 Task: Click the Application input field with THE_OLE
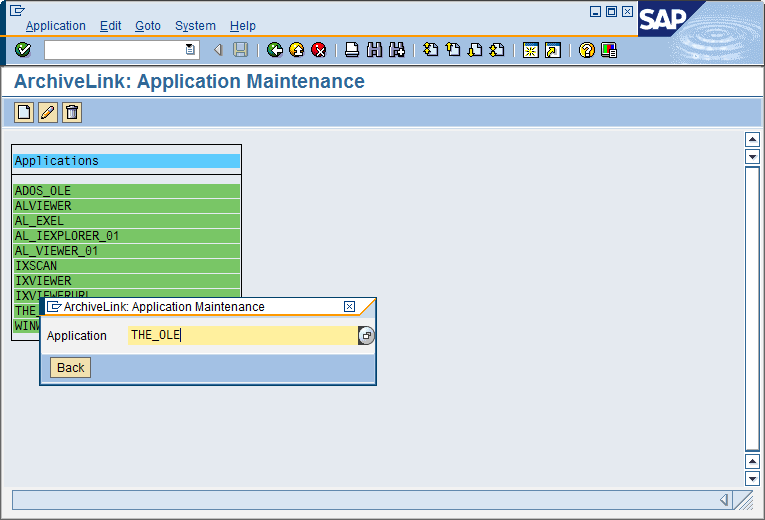242,336
